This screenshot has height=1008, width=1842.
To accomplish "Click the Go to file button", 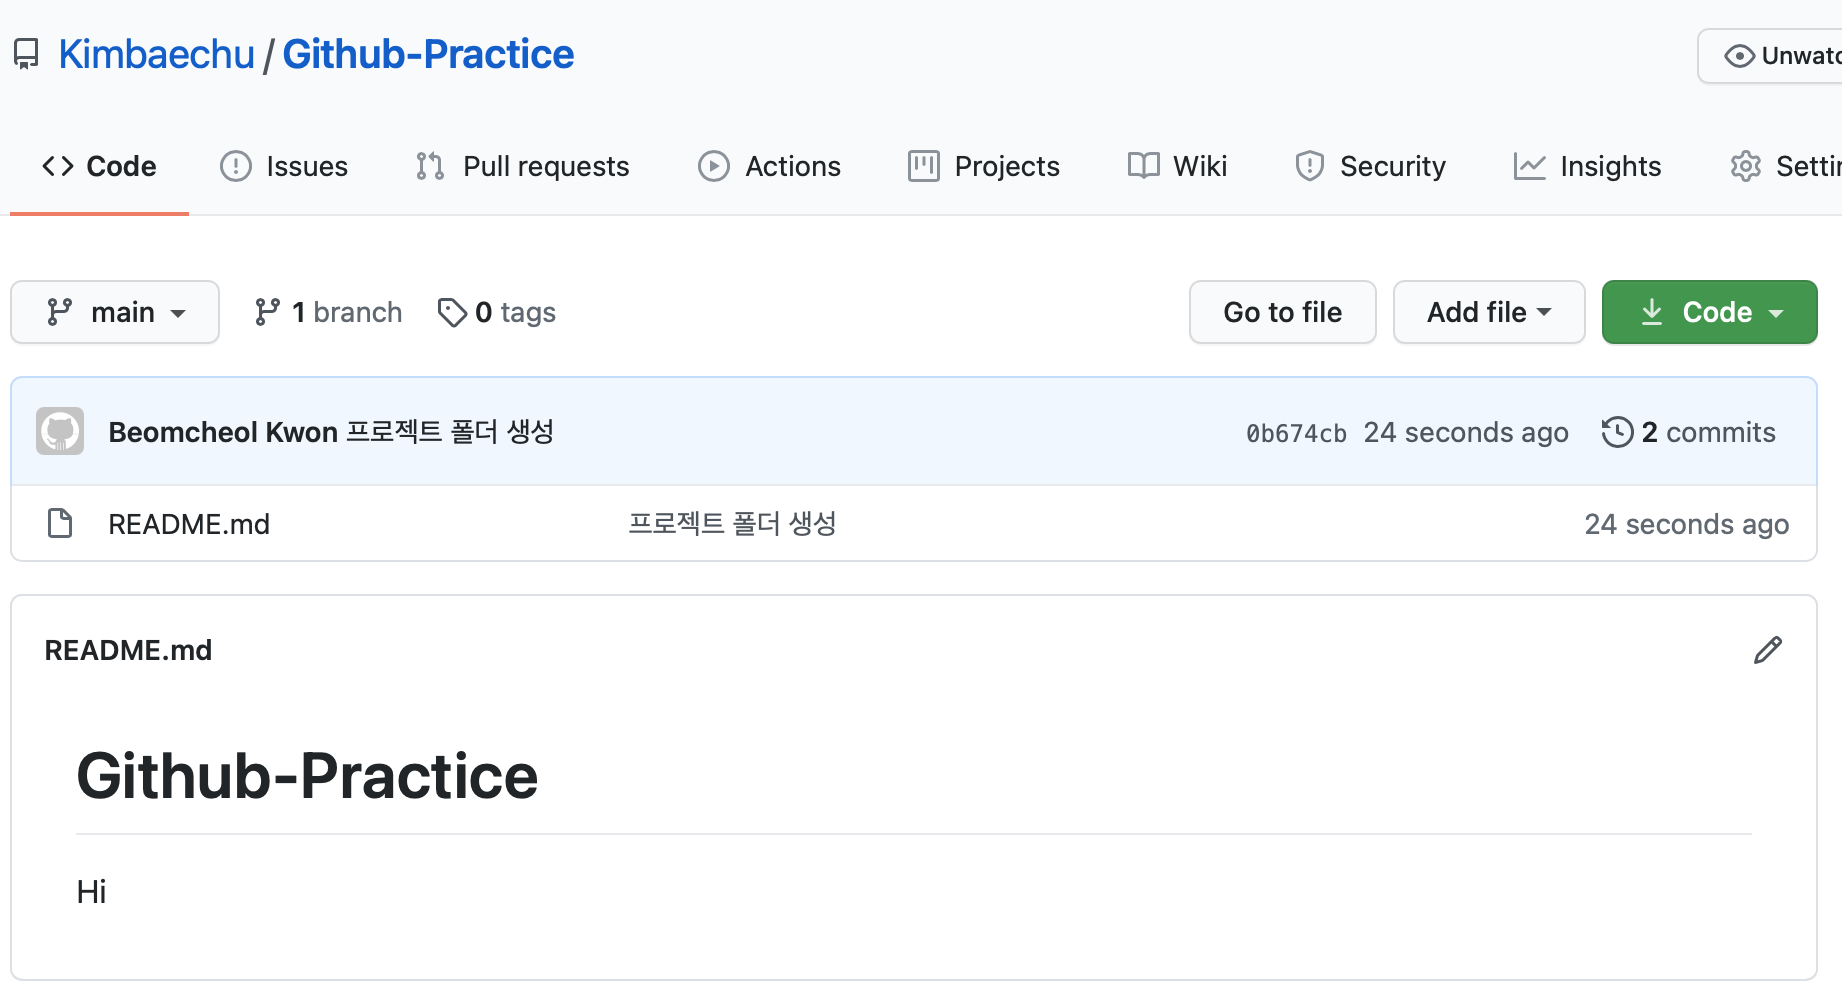I will tap(1282, 312).
